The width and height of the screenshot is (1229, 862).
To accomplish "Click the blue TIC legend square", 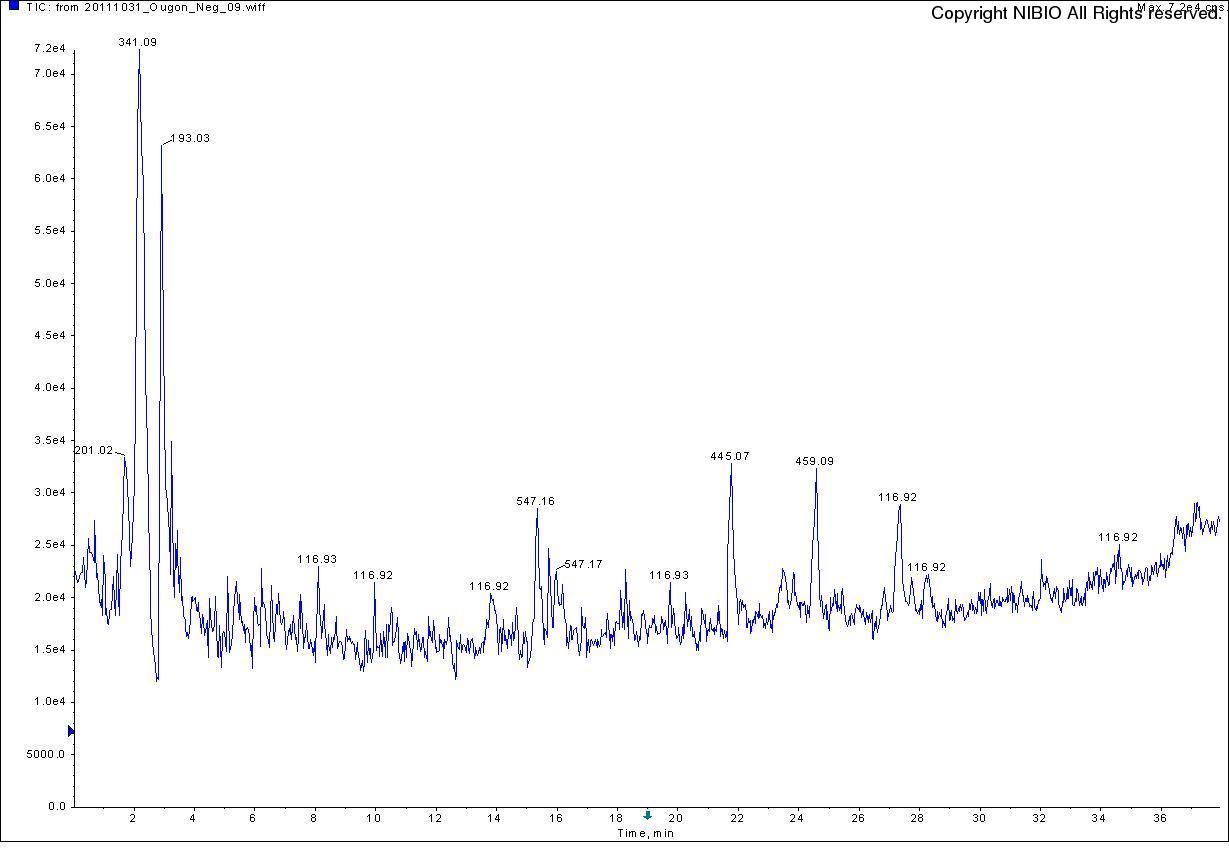I will click(14, 6).
